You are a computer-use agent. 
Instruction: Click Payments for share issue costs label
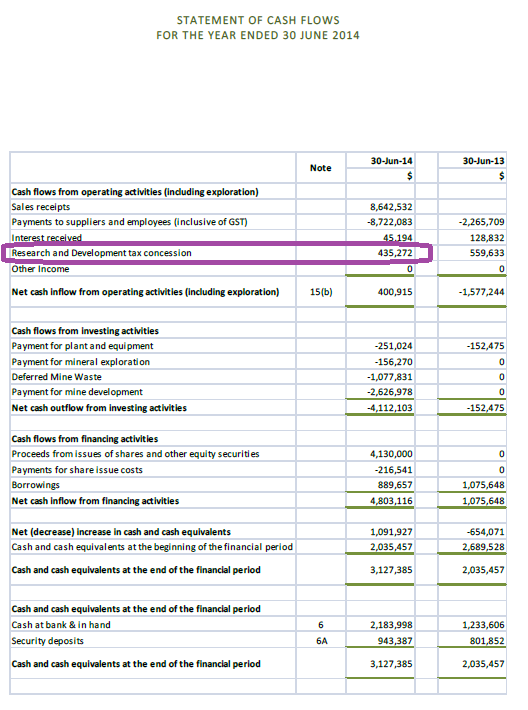click(77, 470)
